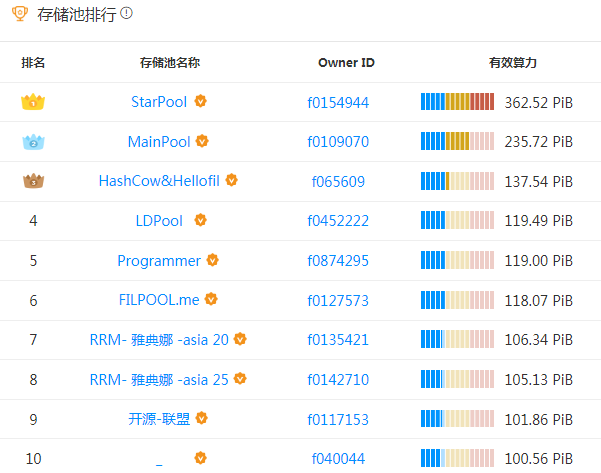Viewport: 601px width, 473px height.
Task: Open owner ID f0117153
Action: click(338, 419)
